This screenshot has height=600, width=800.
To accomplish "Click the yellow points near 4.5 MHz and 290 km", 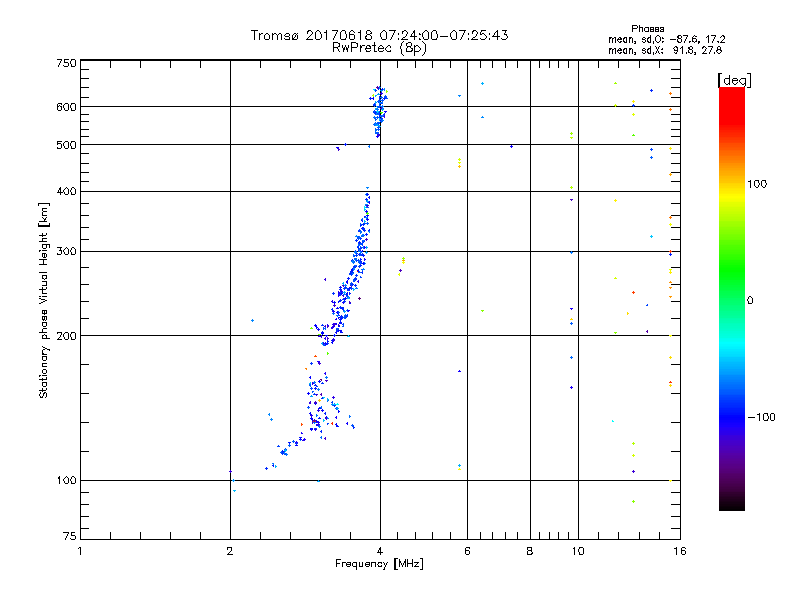I will (403, 260).
